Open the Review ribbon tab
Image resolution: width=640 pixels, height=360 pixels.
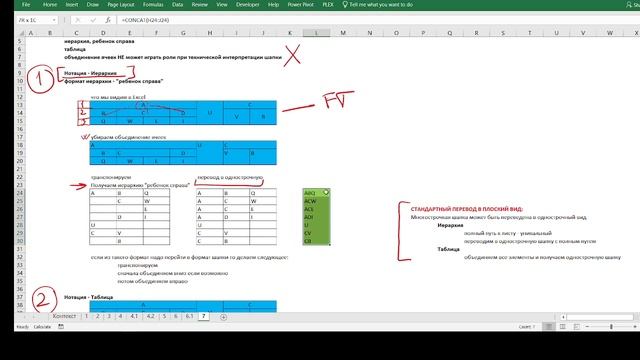pos(200,4)
